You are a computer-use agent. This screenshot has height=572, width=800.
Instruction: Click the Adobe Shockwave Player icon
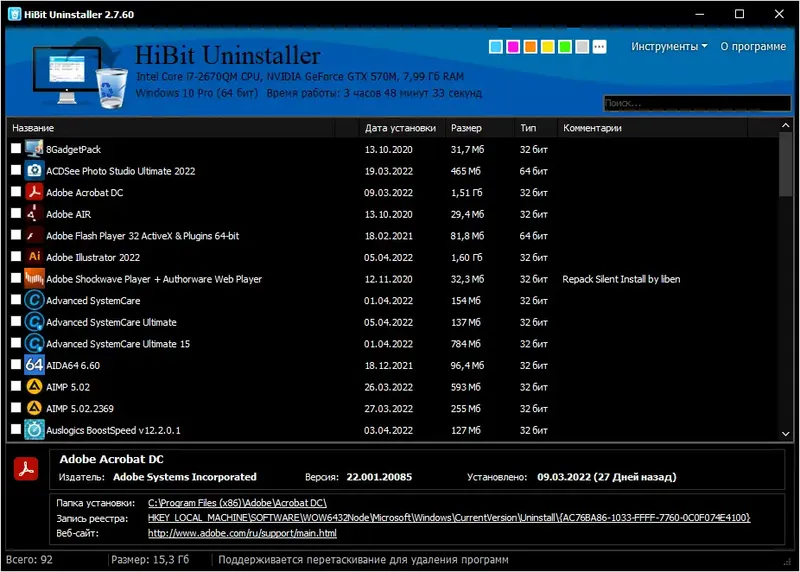pyautogui.click(x=34, y=279)
